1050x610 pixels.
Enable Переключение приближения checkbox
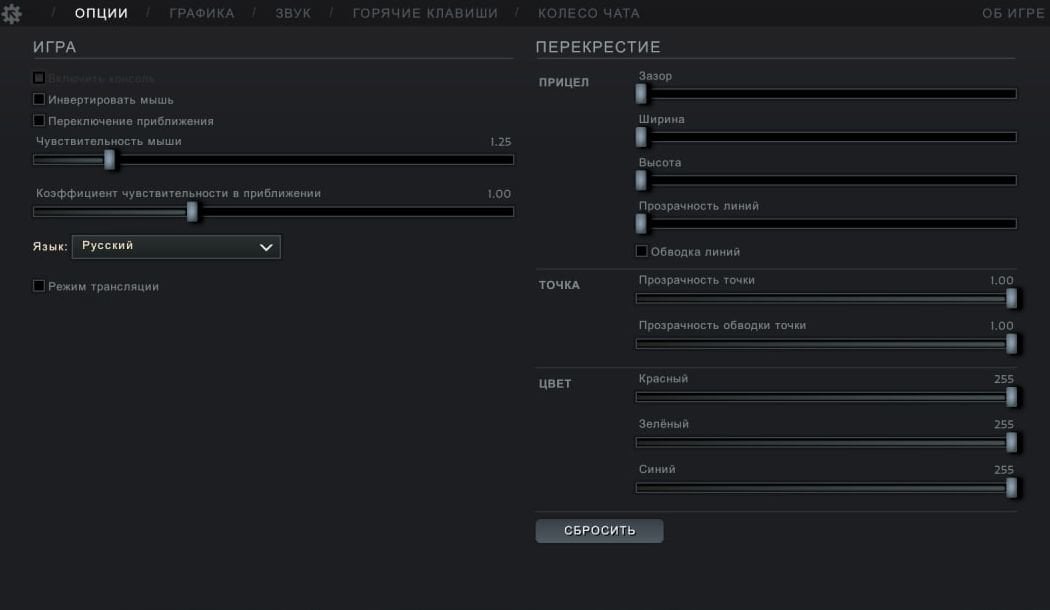pos(39,121)
